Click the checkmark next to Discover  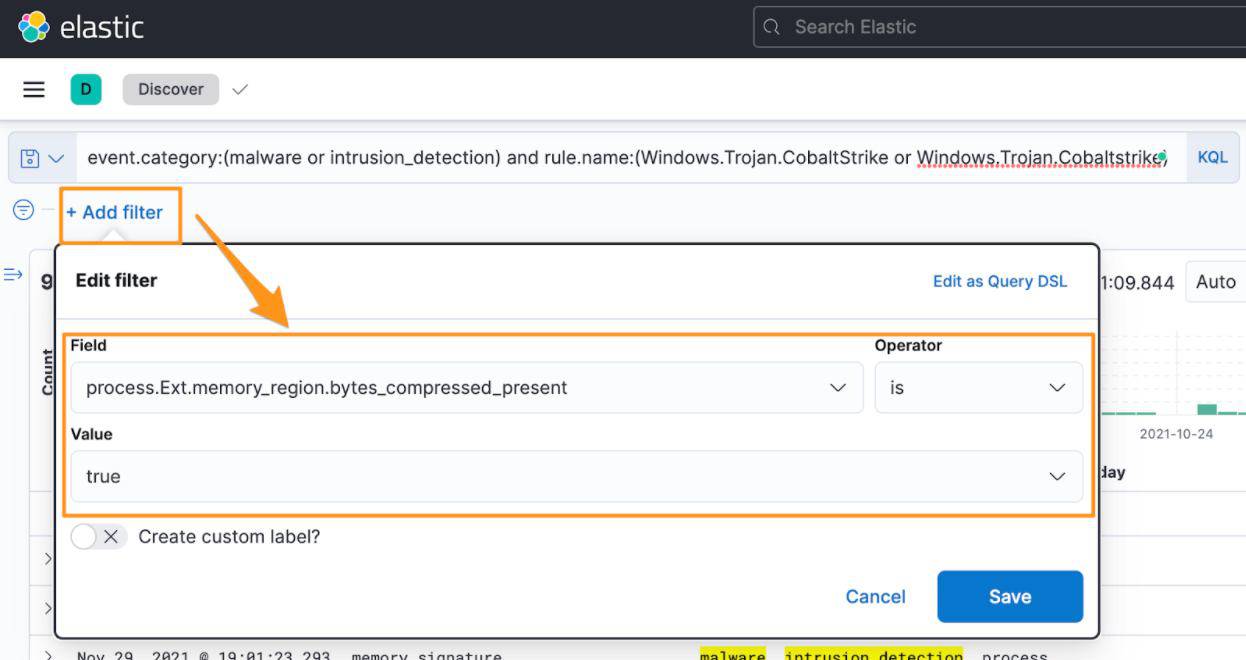click(240, 90)
